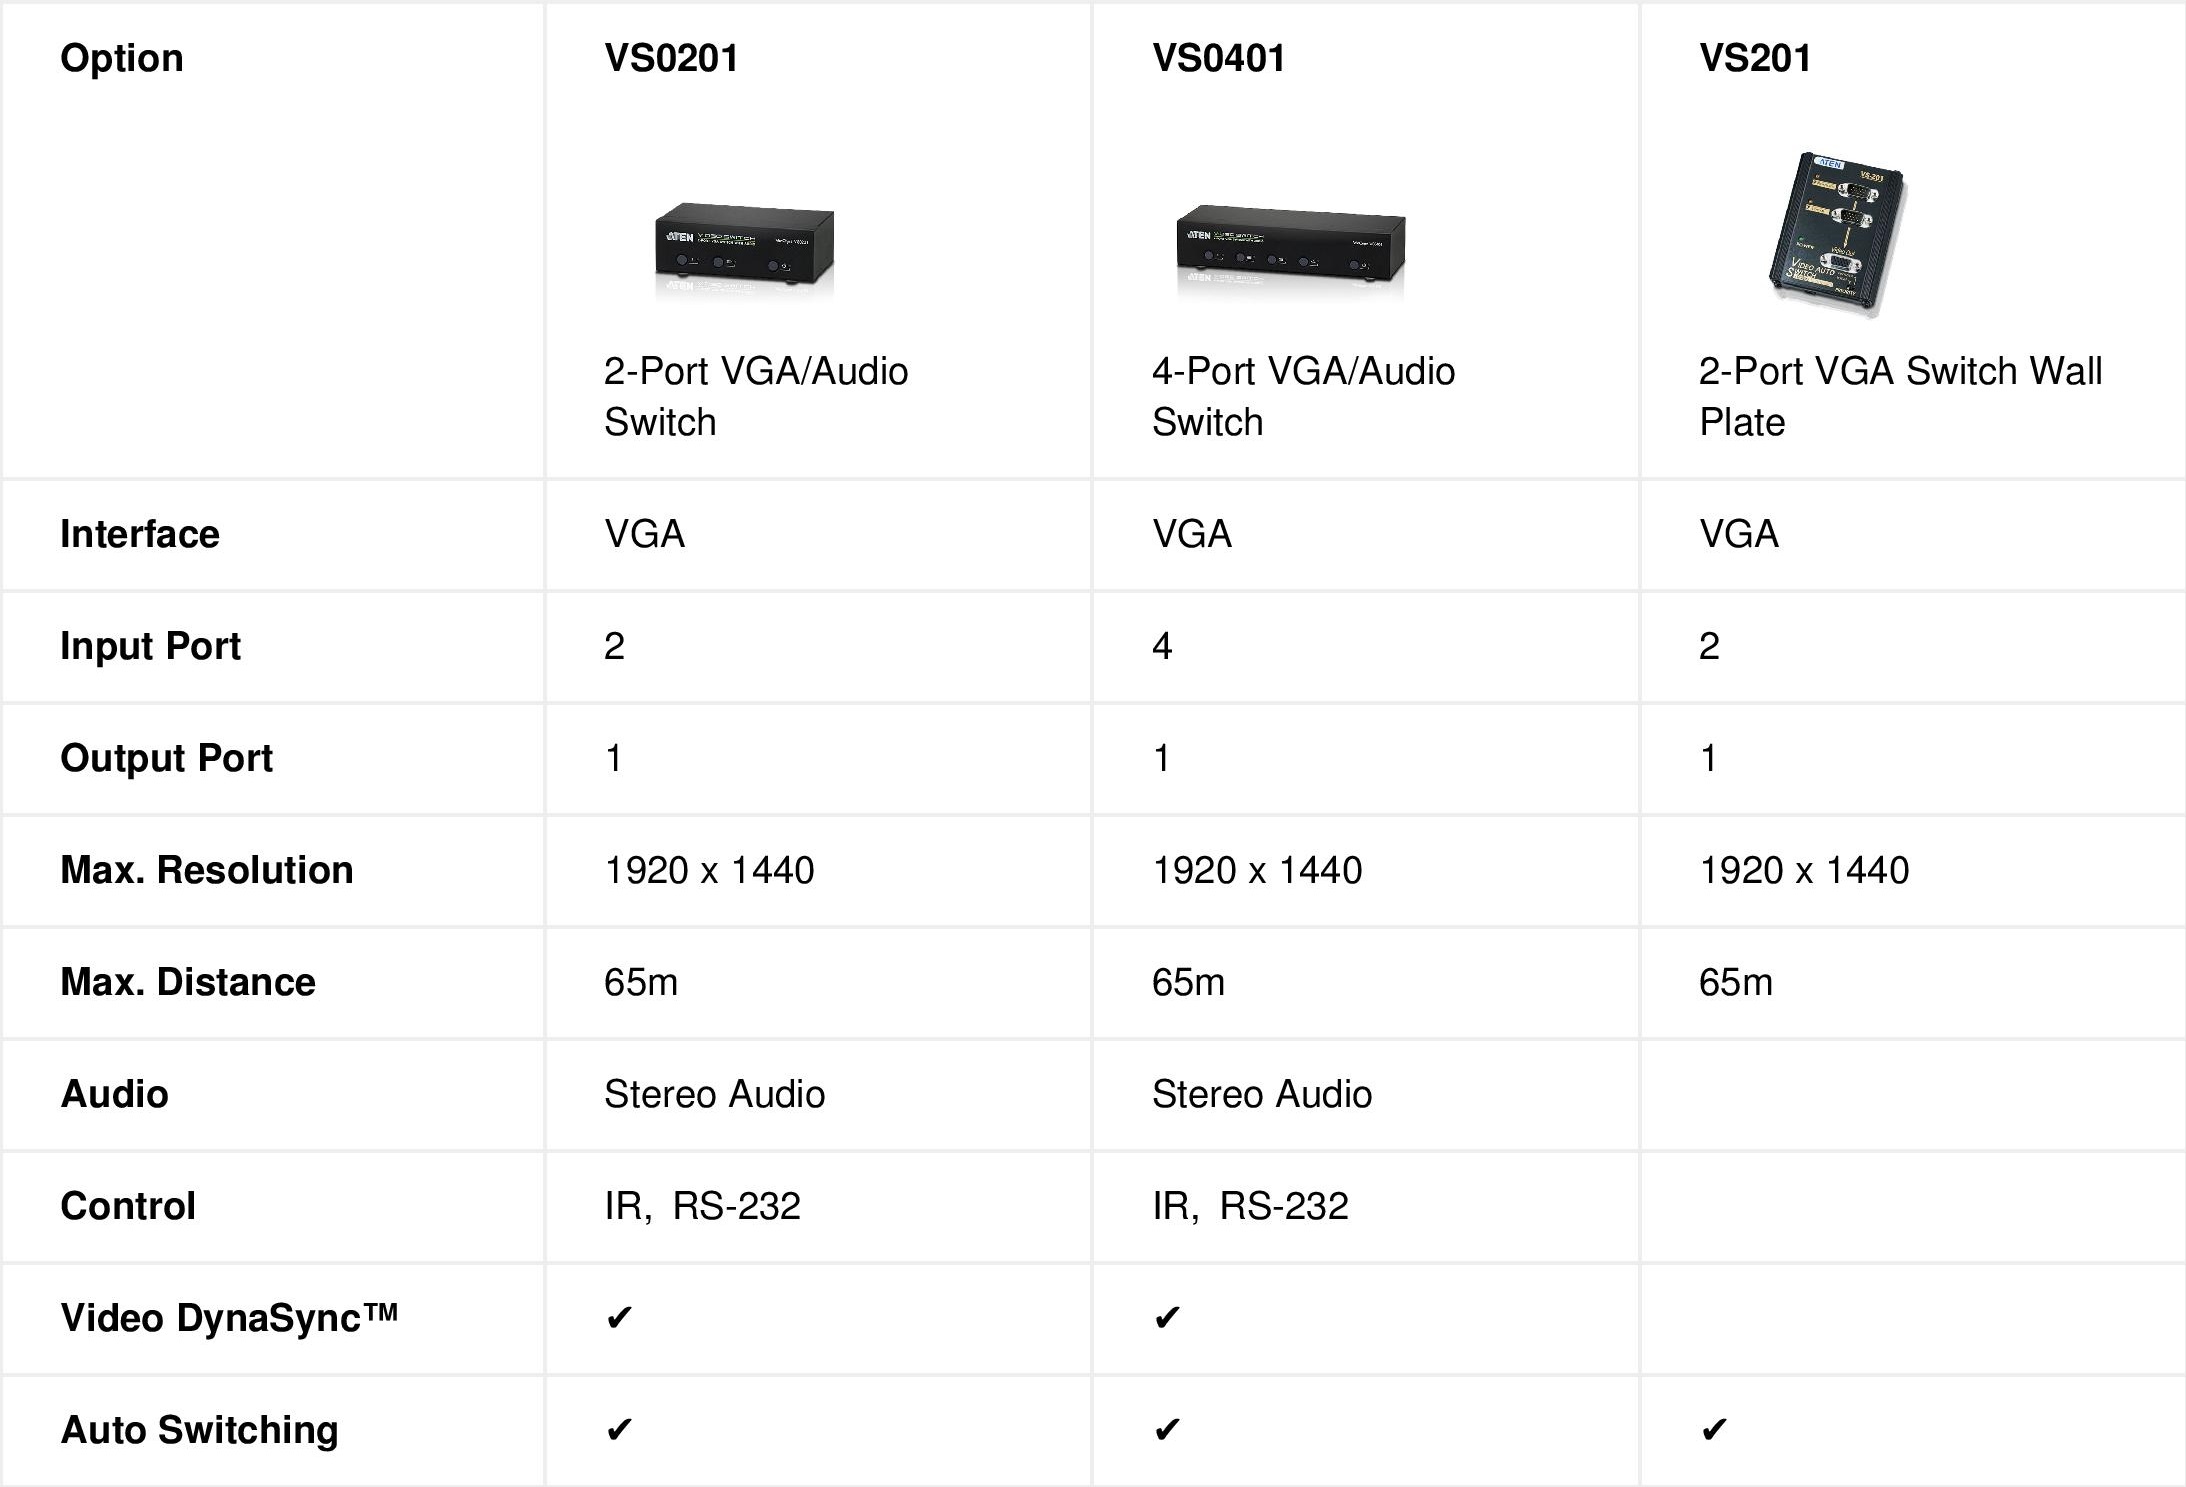Click the Max. Resolution row label
The image size is (2186, 1487).
207,870
